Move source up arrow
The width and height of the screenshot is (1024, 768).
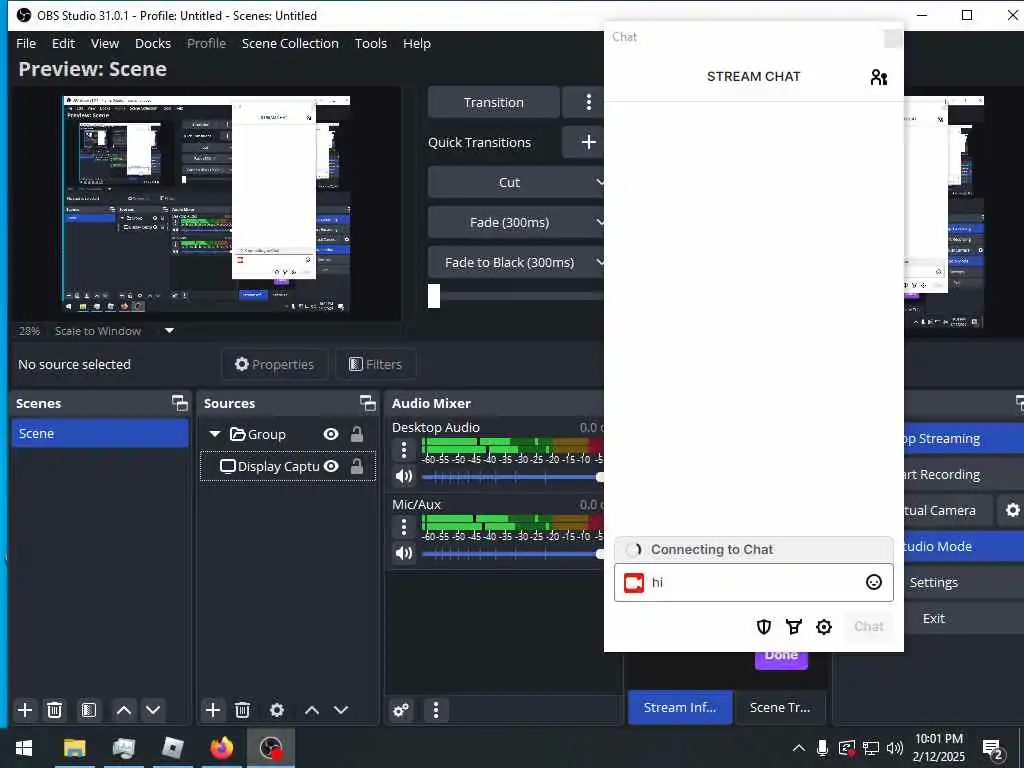(312, 710)
